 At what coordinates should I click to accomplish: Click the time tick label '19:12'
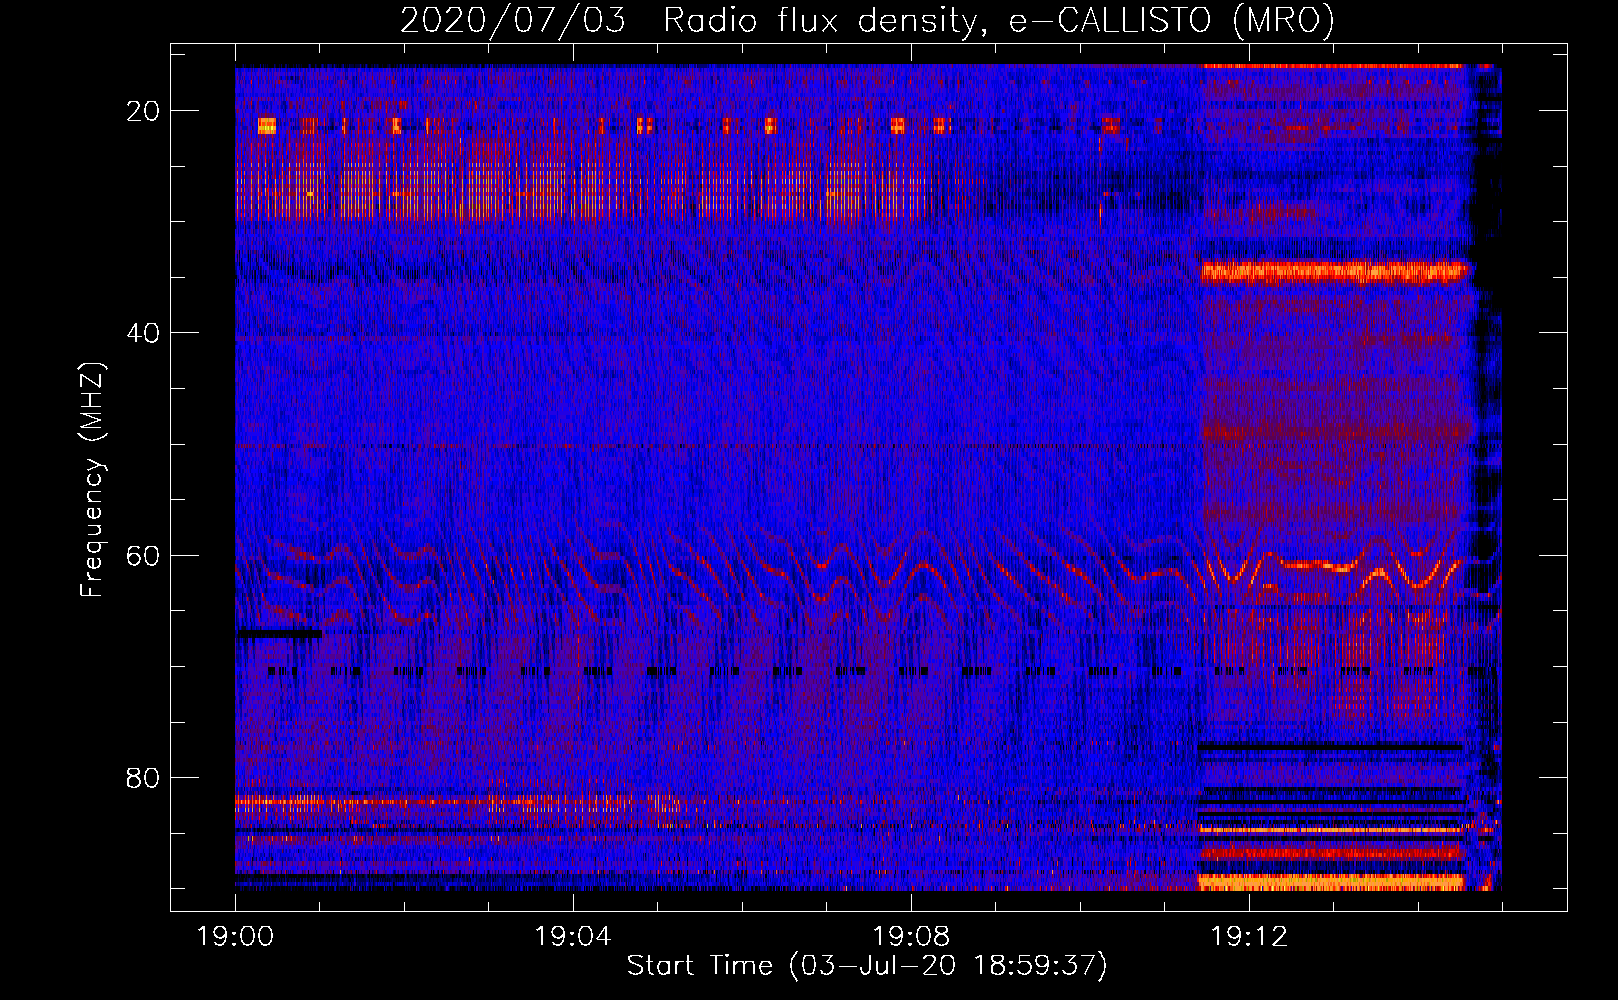(x=1249, y=937)
